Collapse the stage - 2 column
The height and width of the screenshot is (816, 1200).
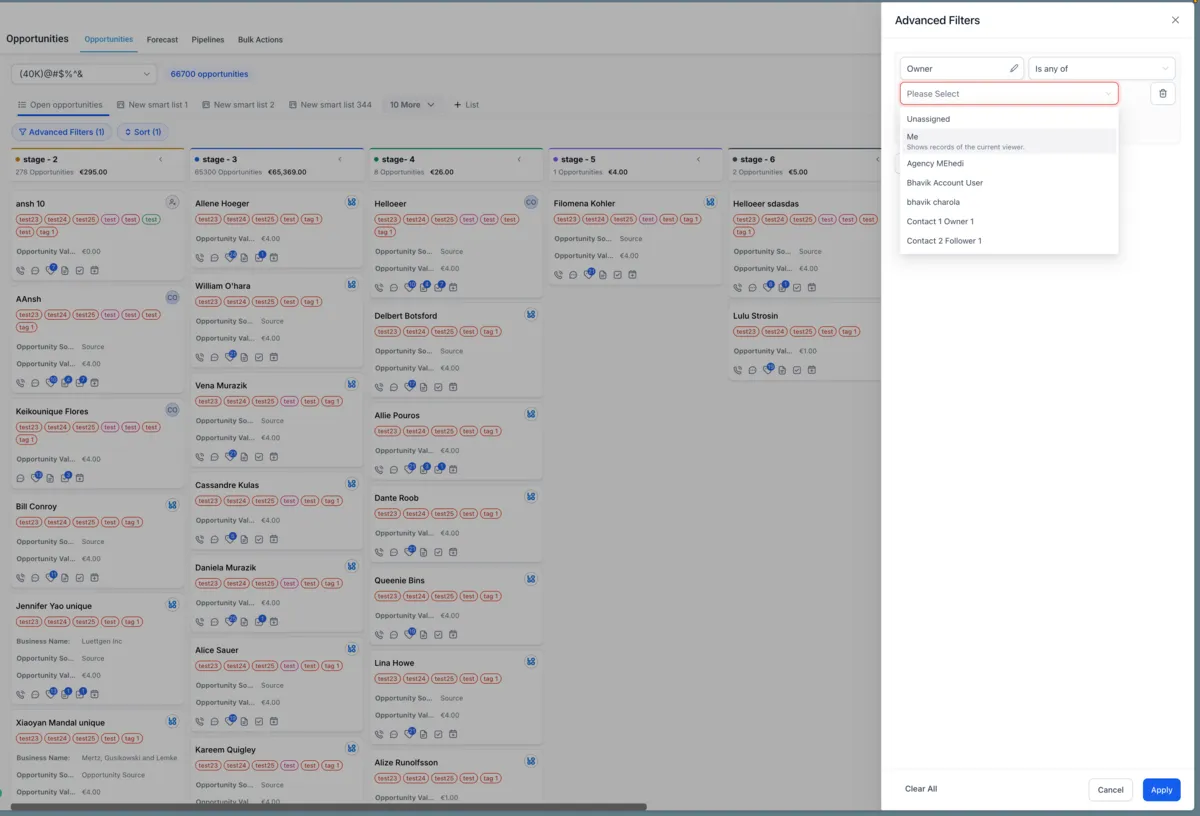point(161,159)
